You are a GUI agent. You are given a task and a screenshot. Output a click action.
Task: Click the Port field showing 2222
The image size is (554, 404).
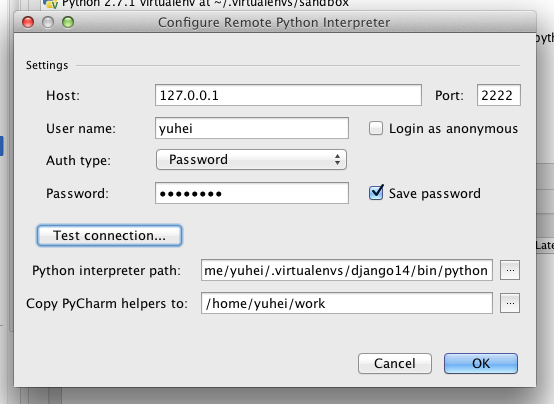coord(499,95)
